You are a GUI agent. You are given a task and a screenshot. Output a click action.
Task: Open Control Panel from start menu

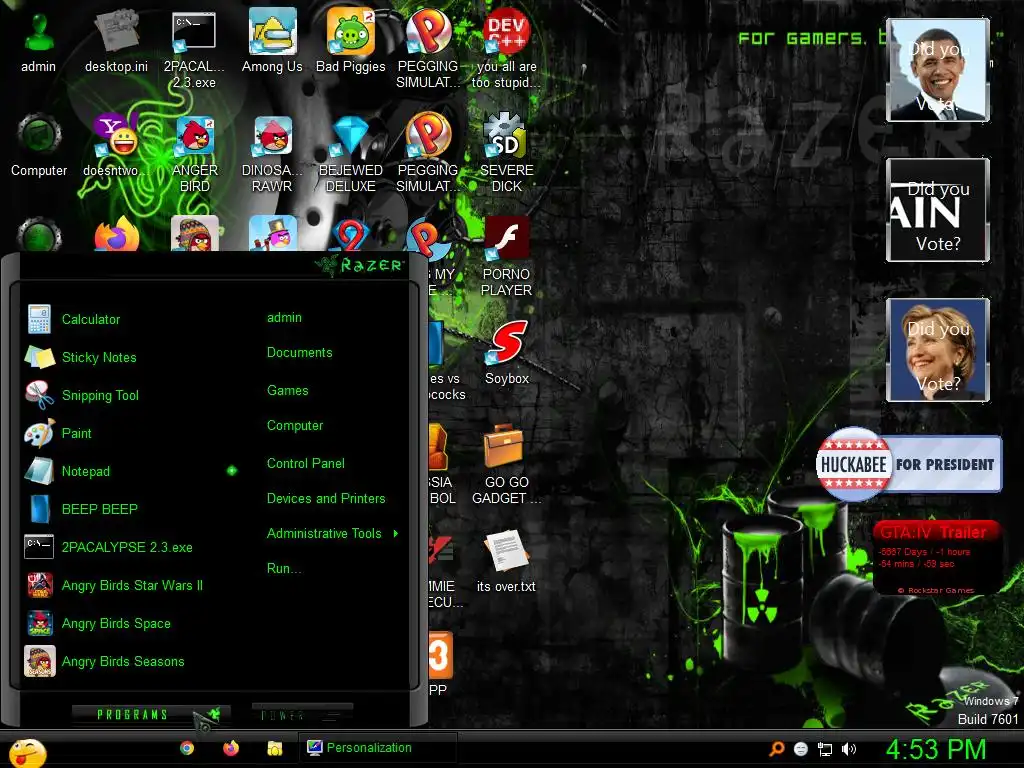tap(306, 464)
